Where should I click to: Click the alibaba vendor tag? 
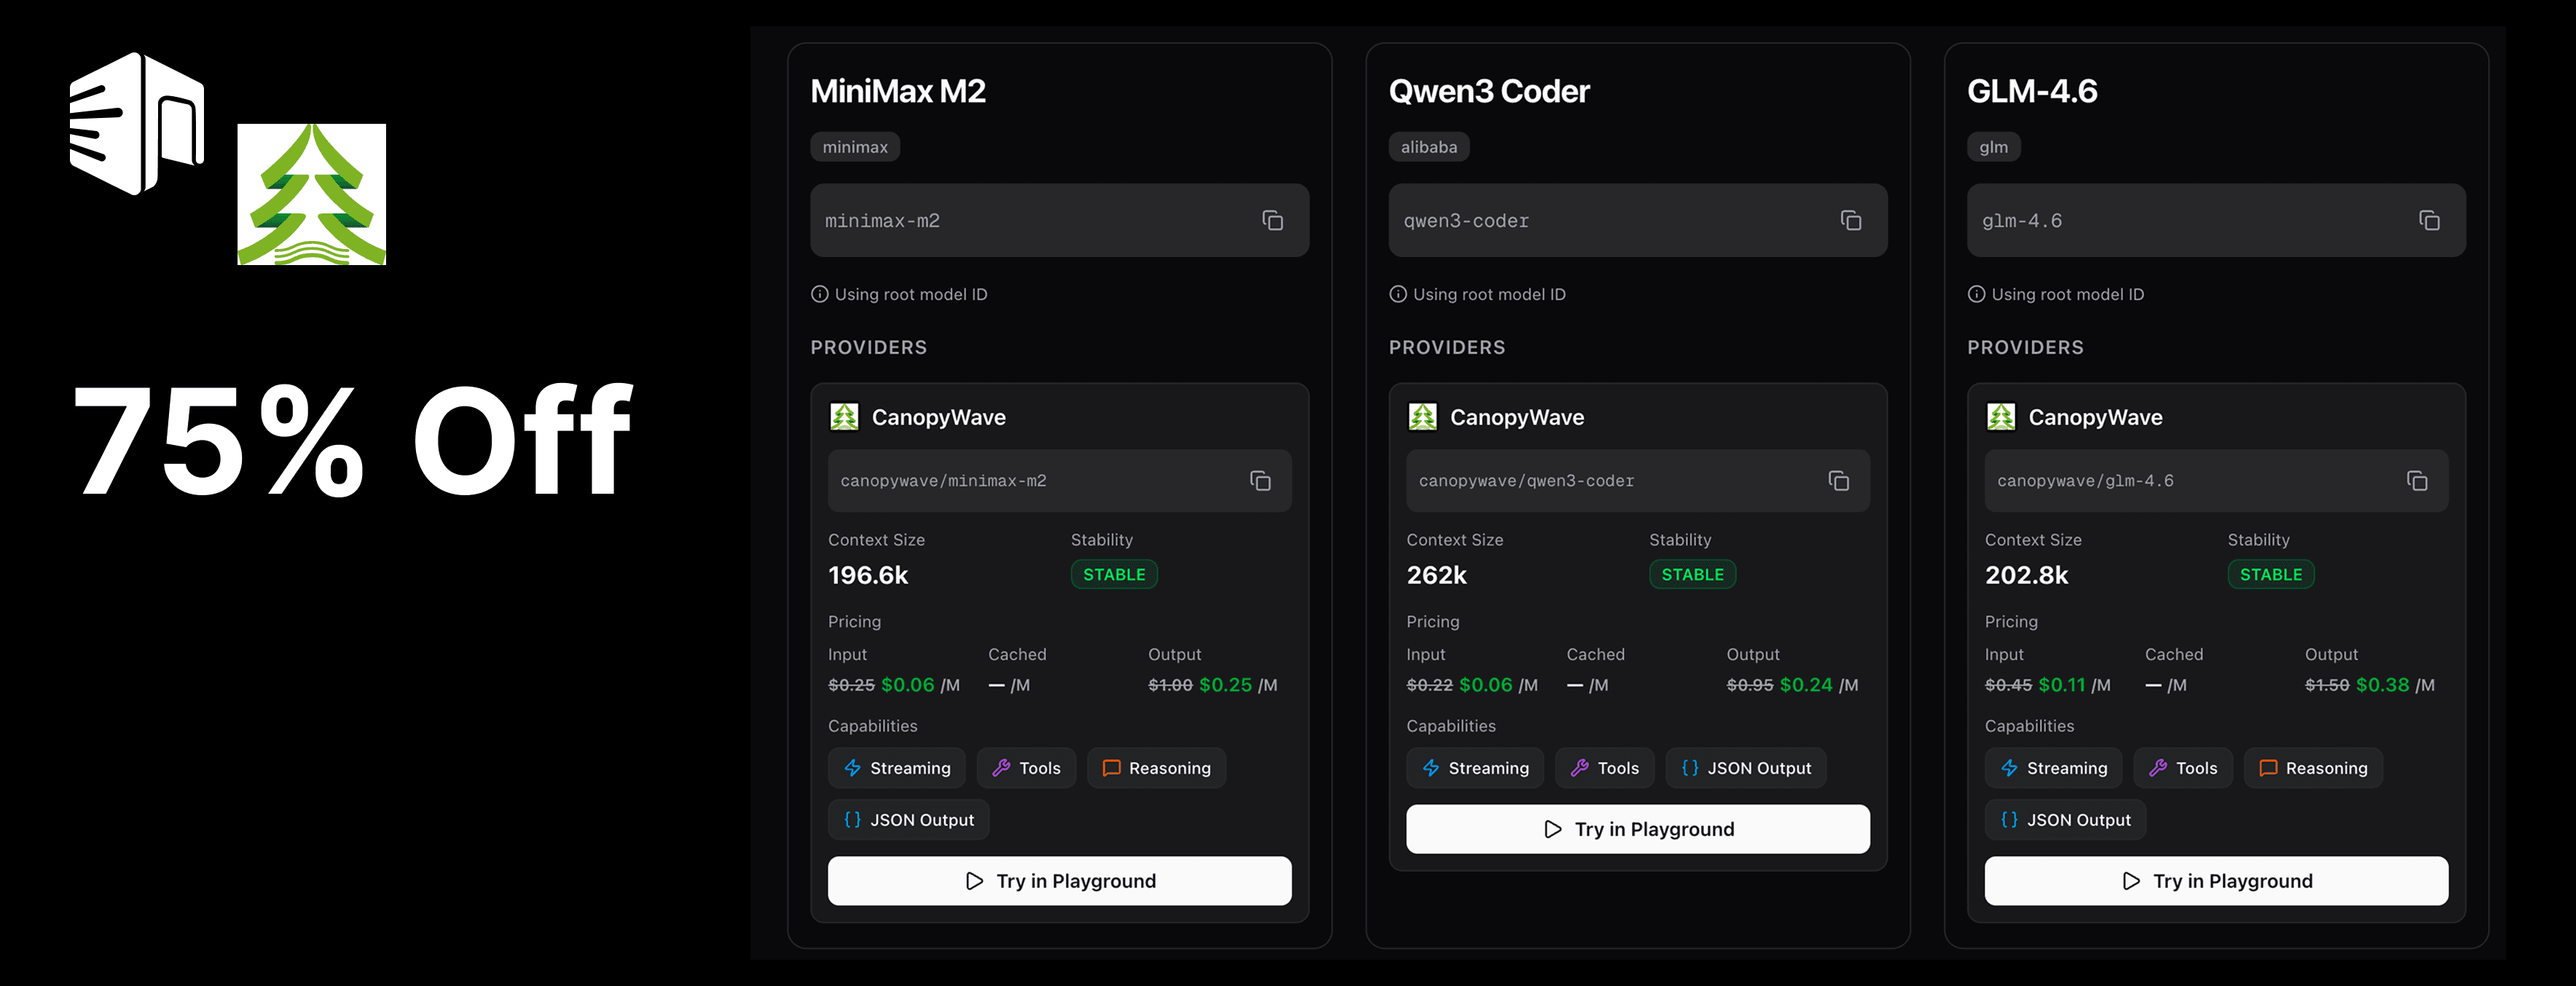pos(1428,147)
